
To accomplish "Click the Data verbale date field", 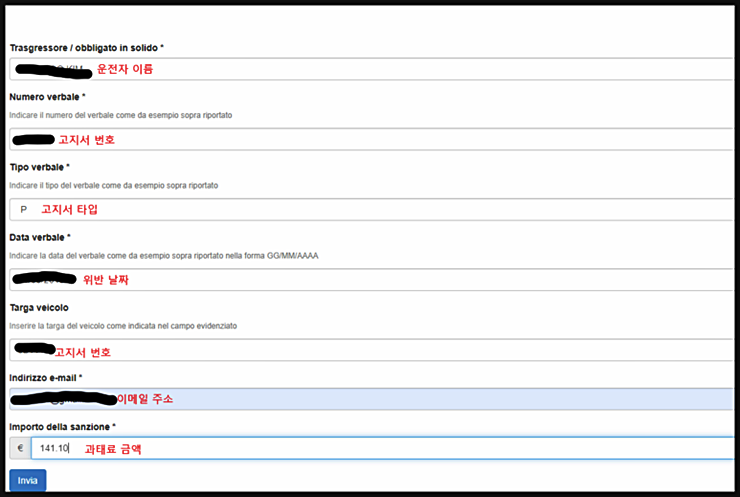I will [372, 279].
